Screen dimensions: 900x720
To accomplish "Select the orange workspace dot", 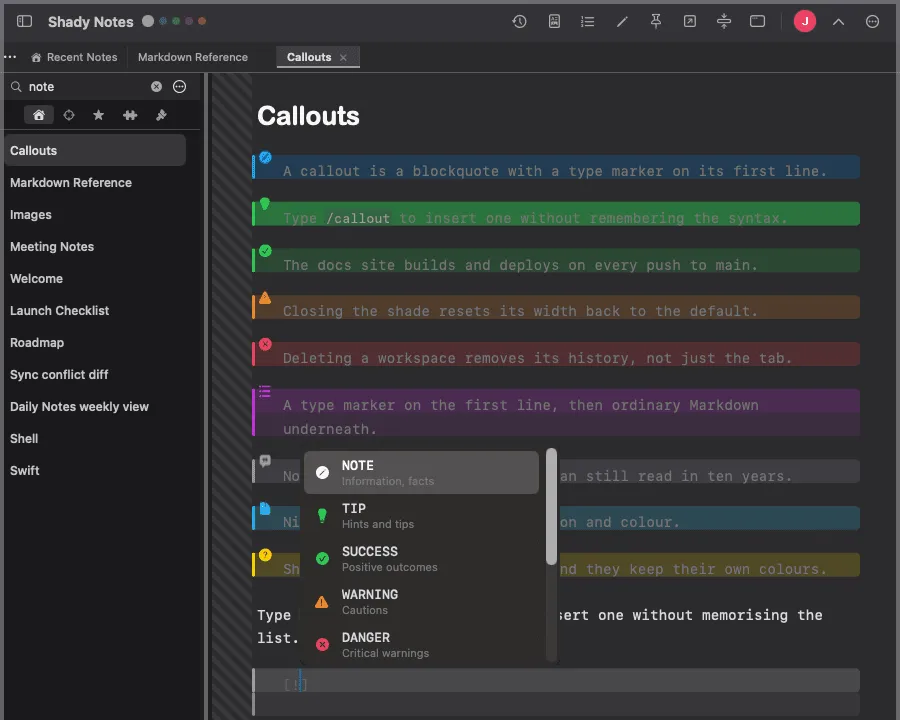I will point(202,21).
